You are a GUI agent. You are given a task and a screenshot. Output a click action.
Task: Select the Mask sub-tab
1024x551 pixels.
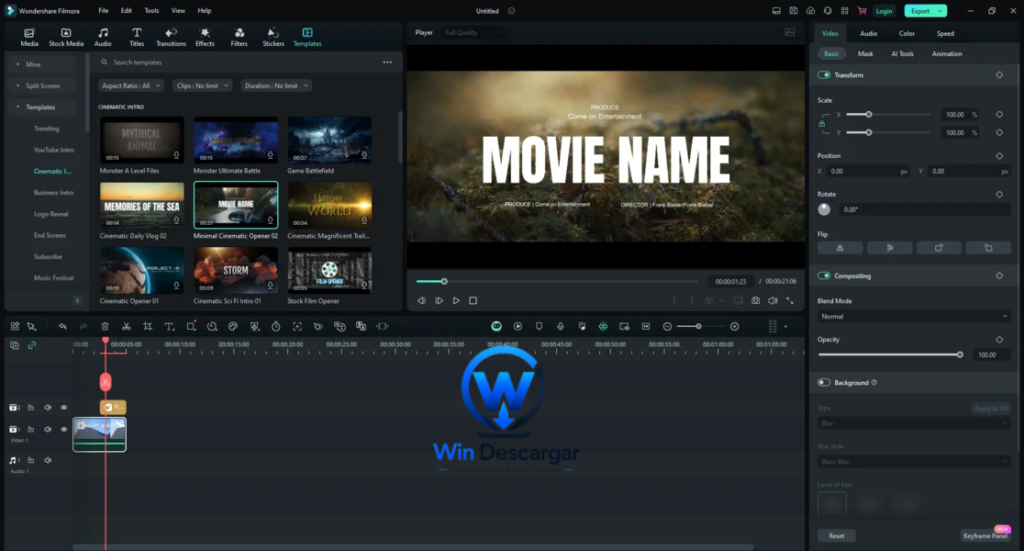point(865,54)
